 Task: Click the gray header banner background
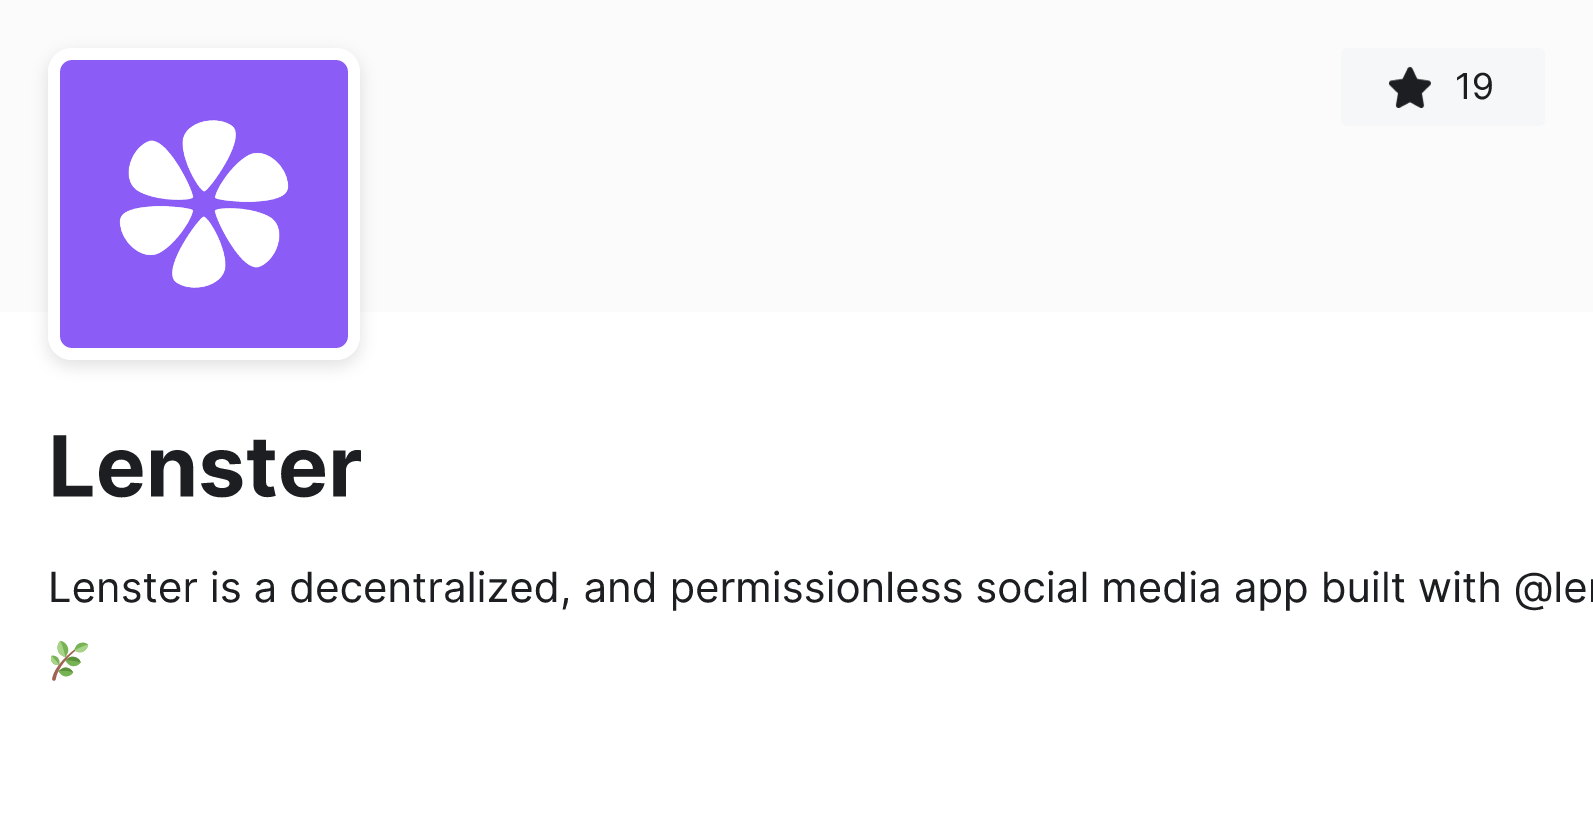point(800,200)
